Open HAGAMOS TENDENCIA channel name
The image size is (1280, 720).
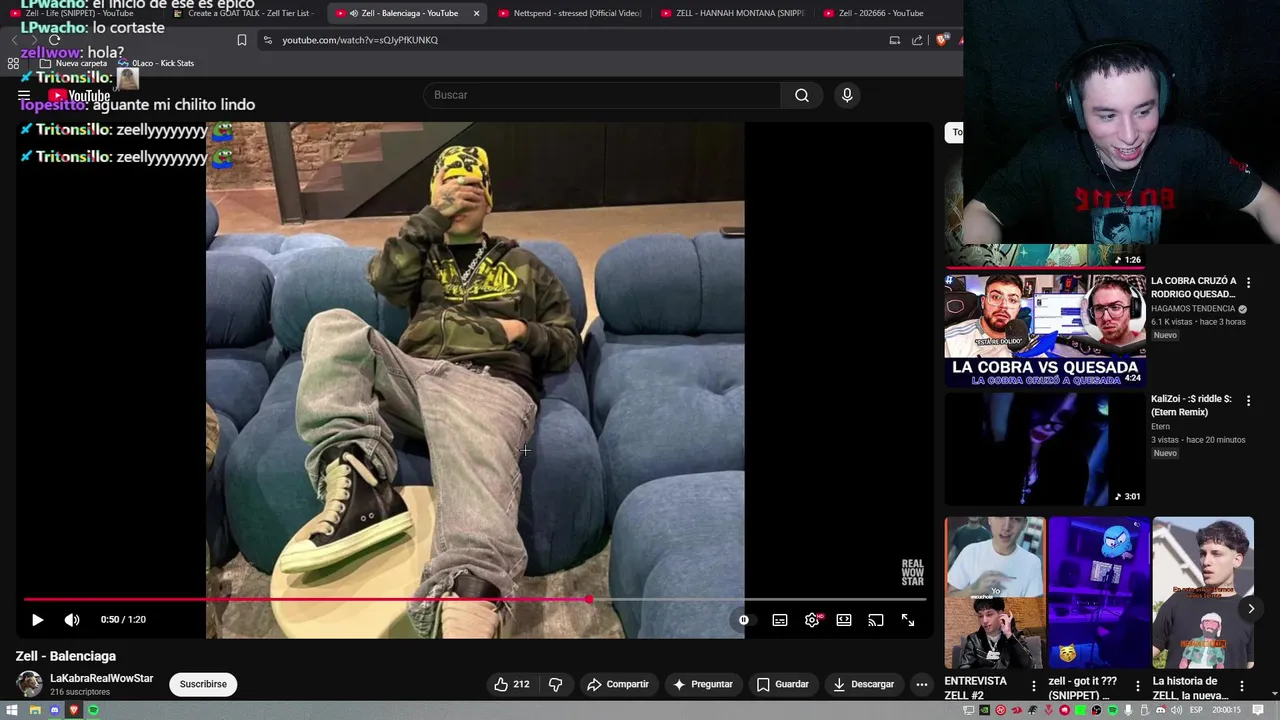(x=1193, y=309)
